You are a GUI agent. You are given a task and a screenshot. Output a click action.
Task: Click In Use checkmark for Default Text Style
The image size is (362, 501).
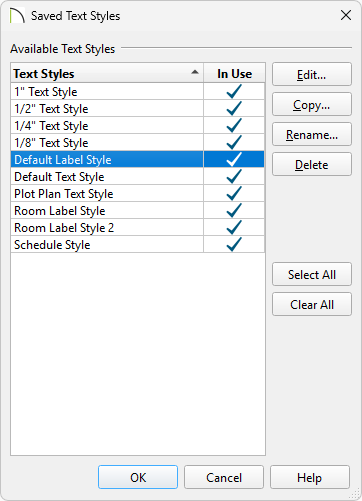tap(234, 176)
